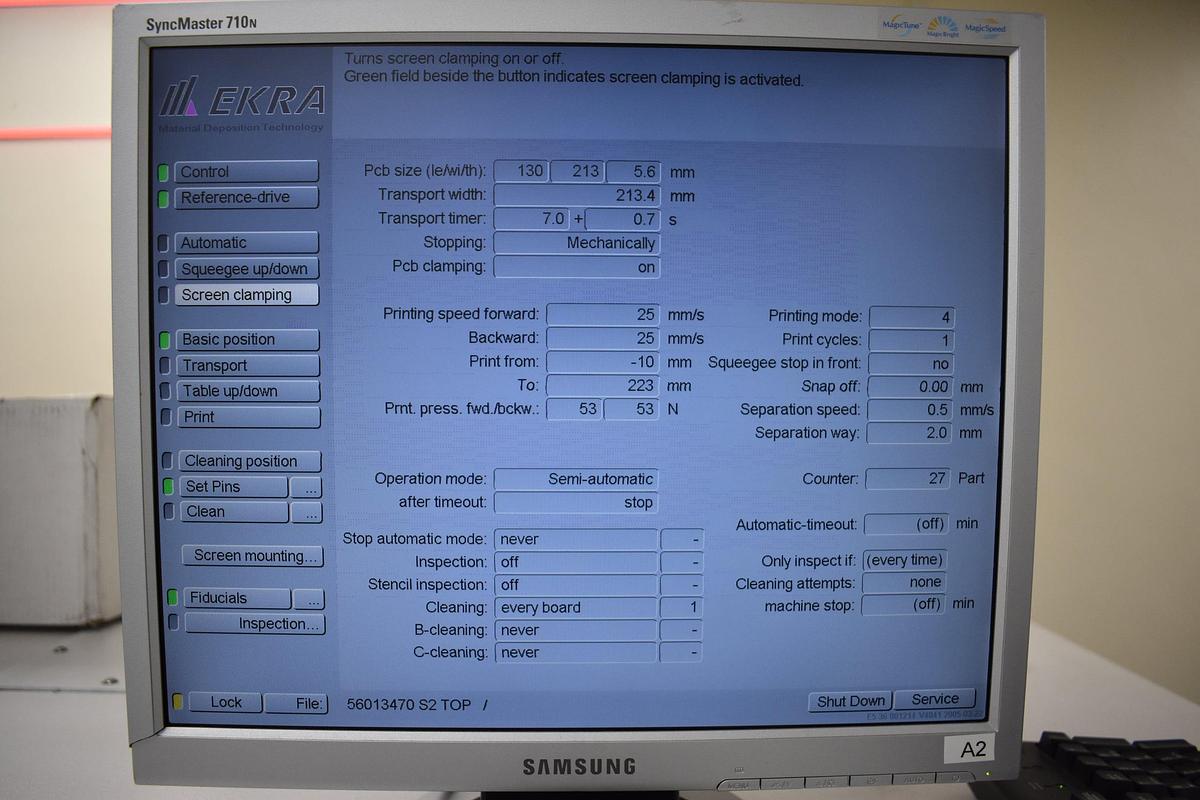Click the Shut Down button
The image size is (1200, 800).
pyautogui.click(x=850, y=701)
